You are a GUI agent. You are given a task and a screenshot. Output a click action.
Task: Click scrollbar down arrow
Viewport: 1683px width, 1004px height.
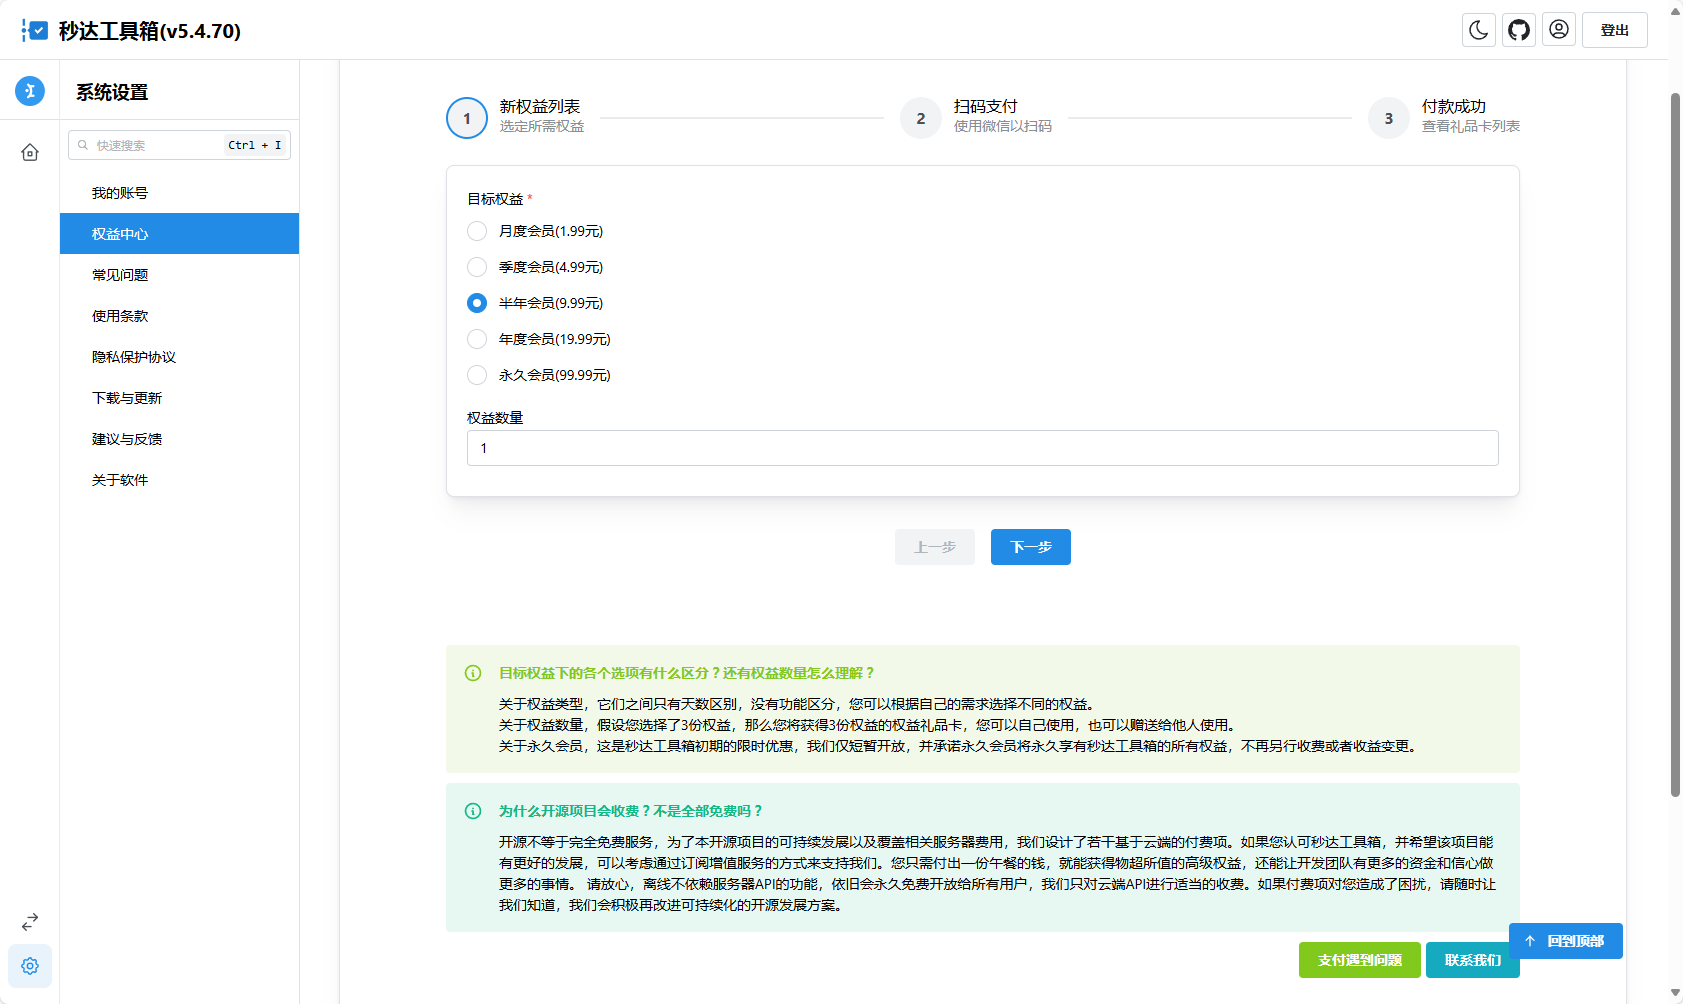click(x=1675, y=993)
